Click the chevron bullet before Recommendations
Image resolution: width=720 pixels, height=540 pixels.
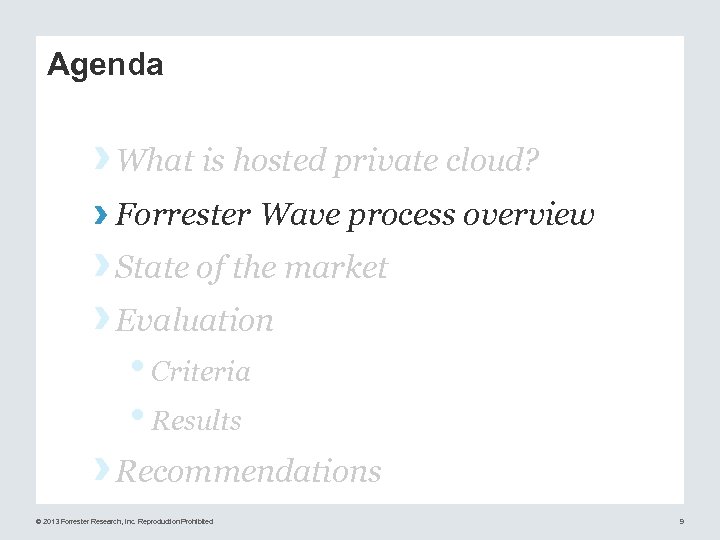pyautogui.click(x=101, y=468)
